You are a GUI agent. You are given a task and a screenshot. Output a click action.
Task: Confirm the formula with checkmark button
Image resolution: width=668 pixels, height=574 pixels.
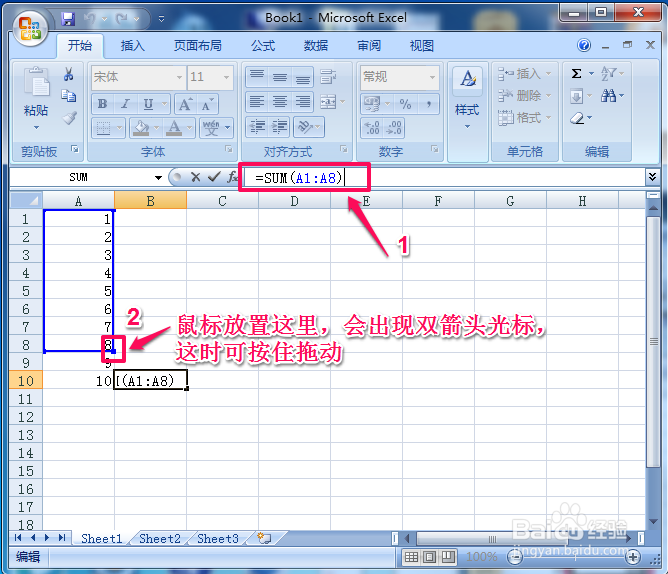(214, 177)
